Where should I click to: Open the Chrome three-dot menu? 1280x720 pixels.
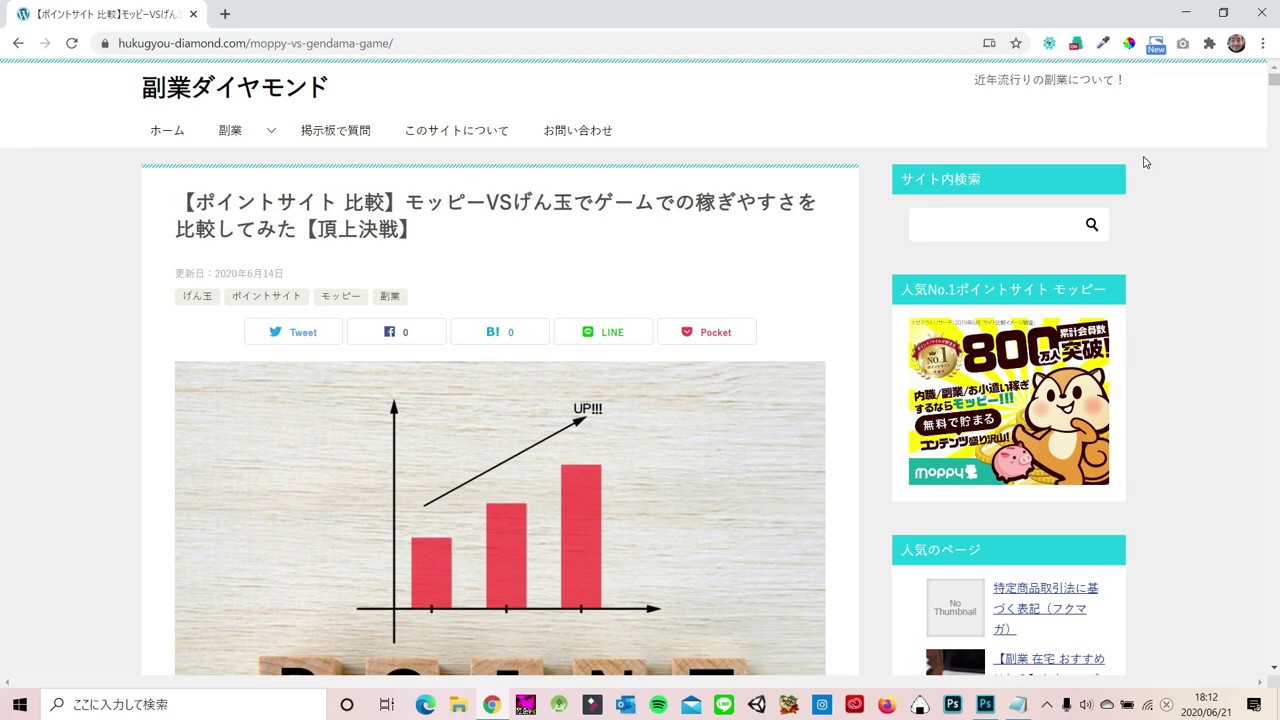(x=1262, y=43)
